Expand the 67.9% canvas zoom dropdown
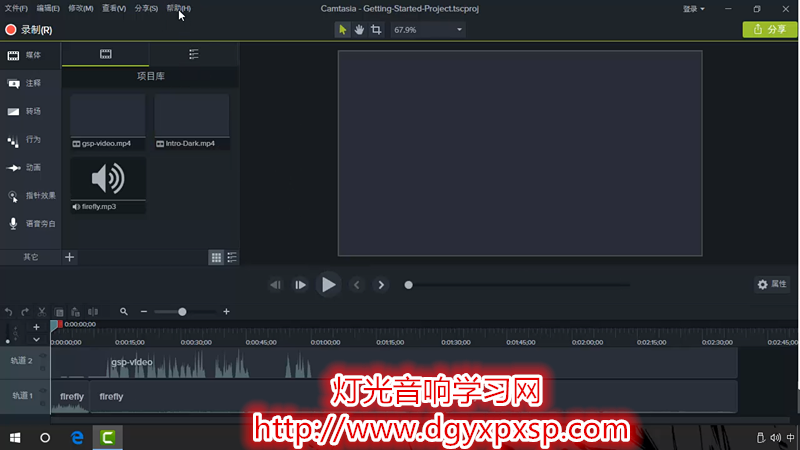This screenshot has height=450, width=800. click(460, 30)
